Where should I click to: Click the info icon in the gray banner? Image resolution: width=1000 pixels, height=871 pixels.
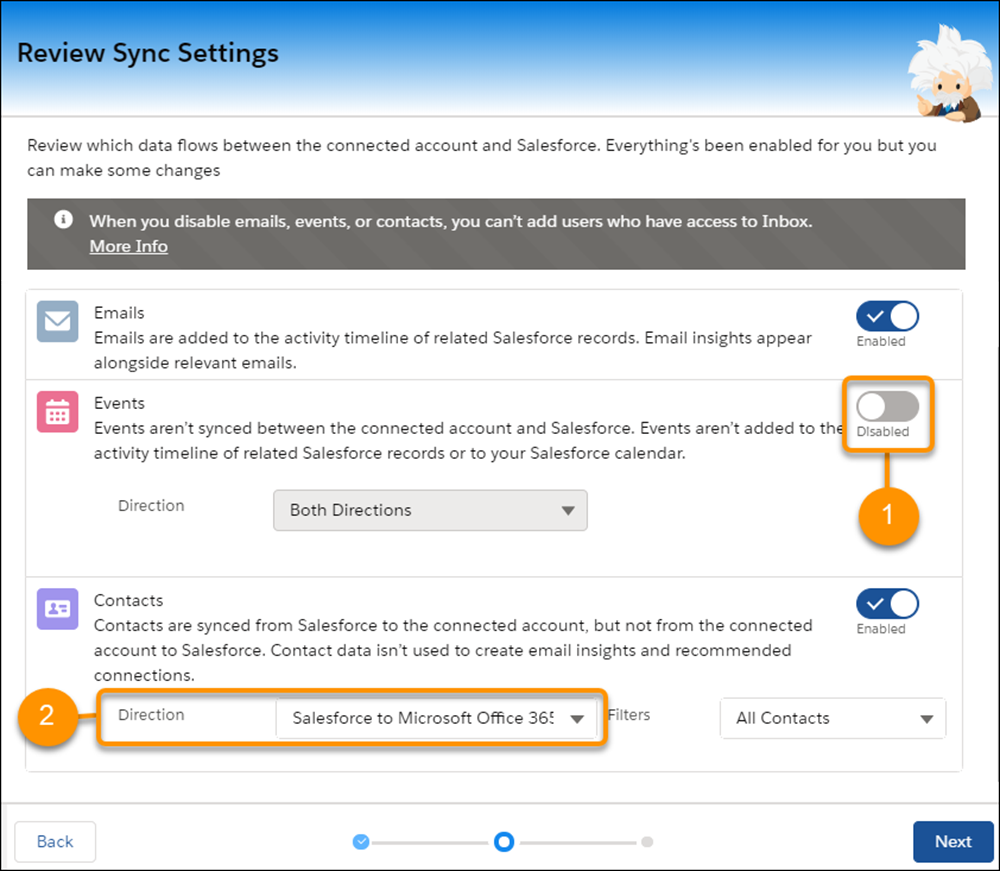(x=63, y=220)
